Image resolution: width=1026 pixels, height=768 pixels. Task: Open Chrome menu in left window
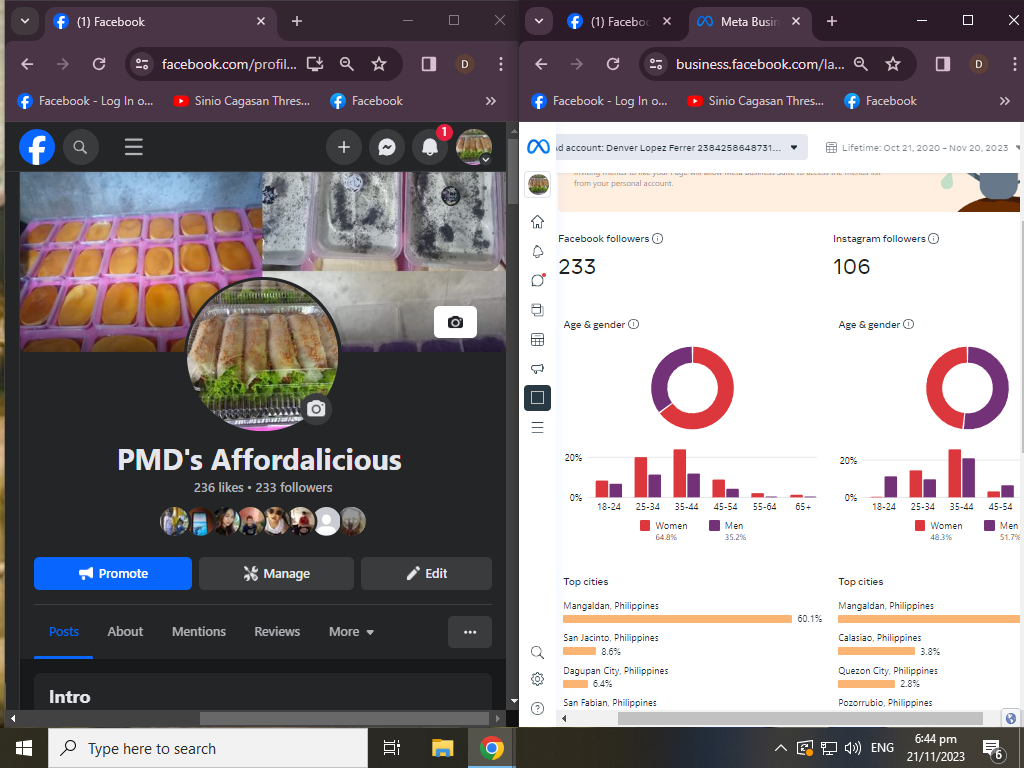coord(501,64)
